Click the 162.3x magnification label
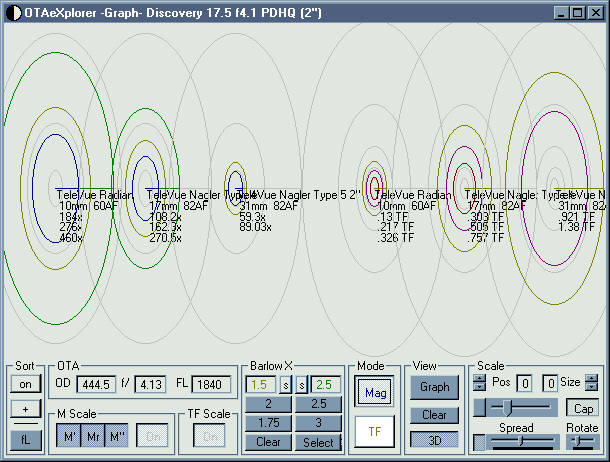The image size is (610, 462). [165, 227]
